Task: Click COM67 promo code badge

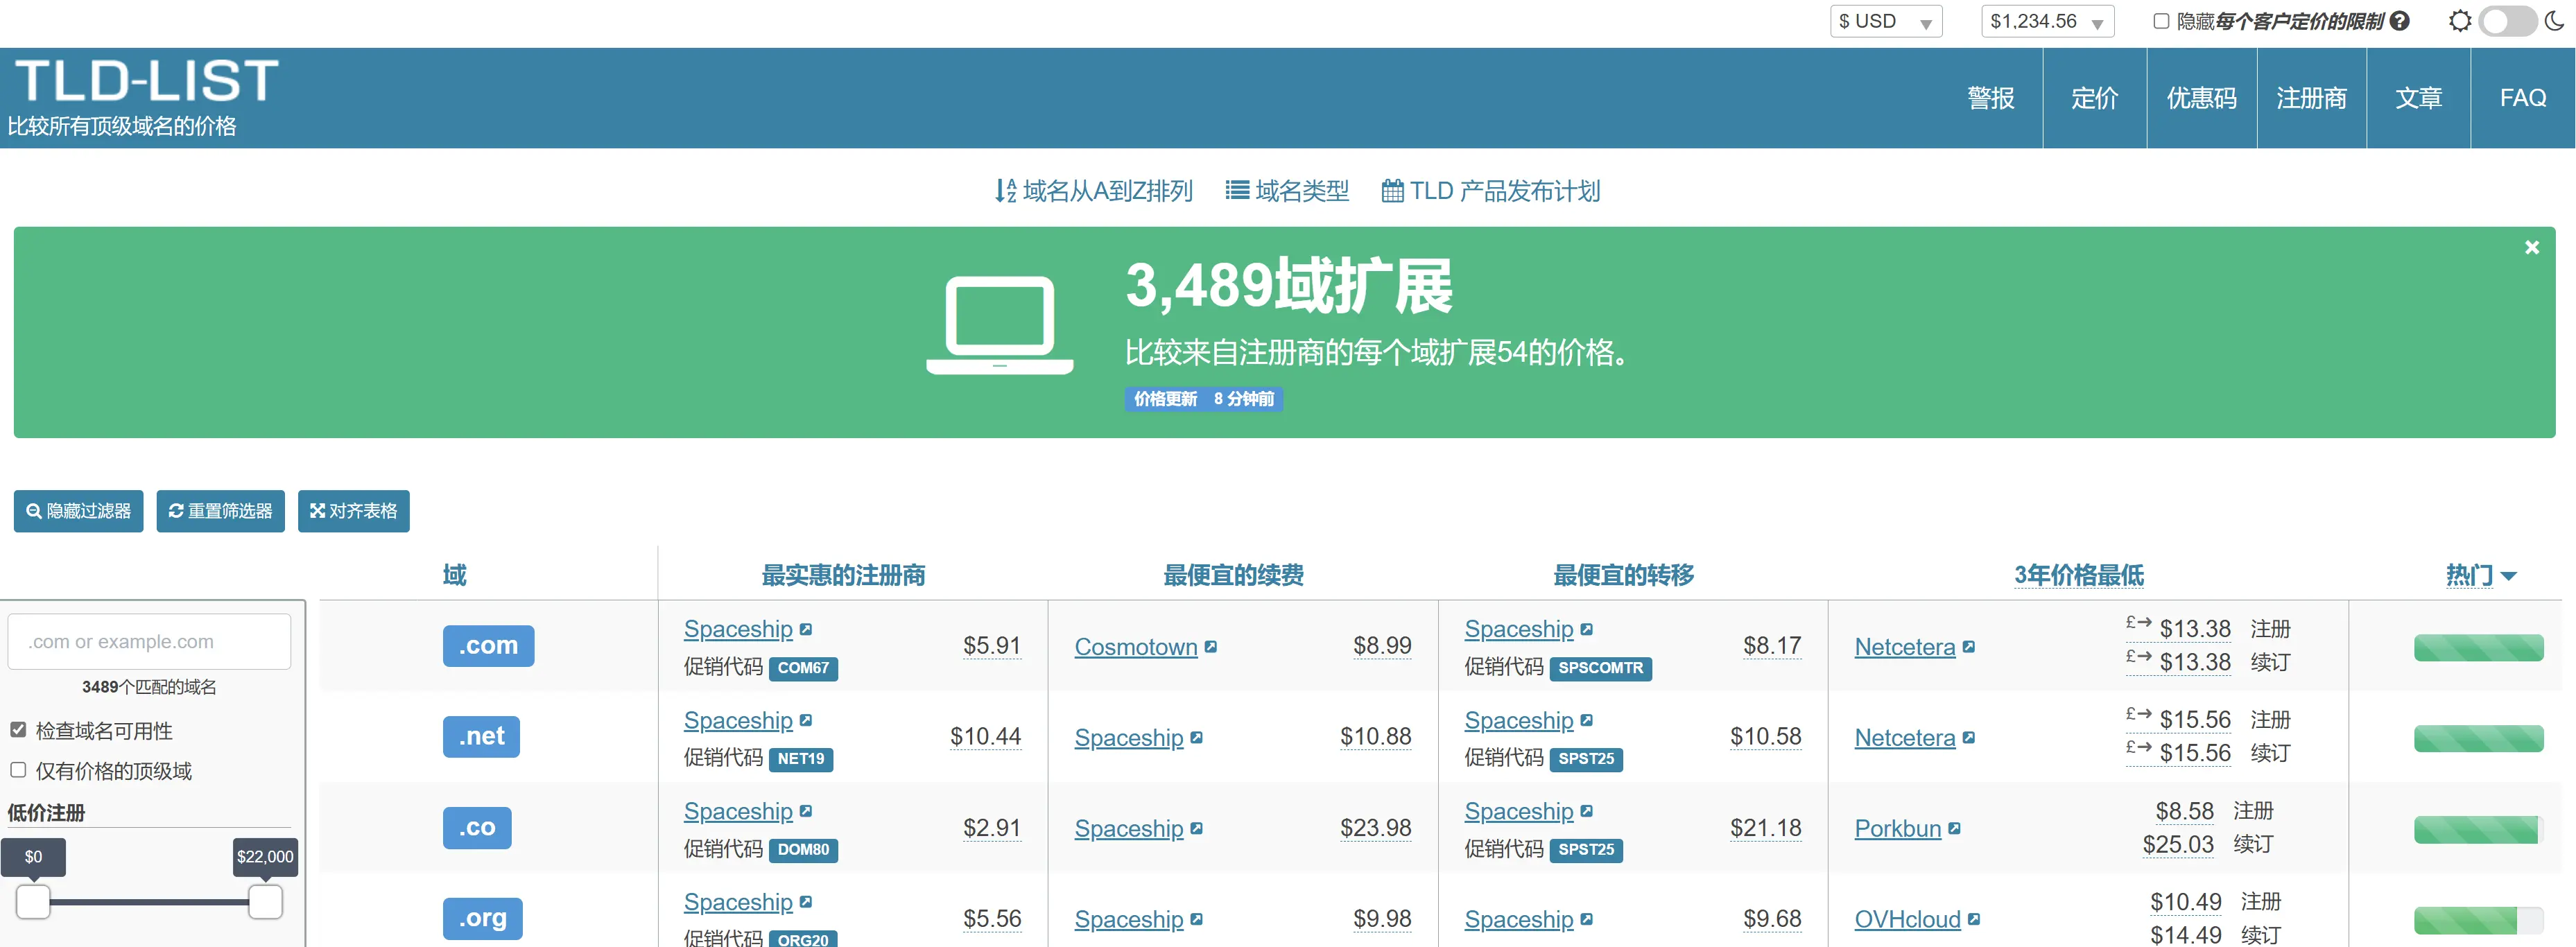Action: pos(803,668)
